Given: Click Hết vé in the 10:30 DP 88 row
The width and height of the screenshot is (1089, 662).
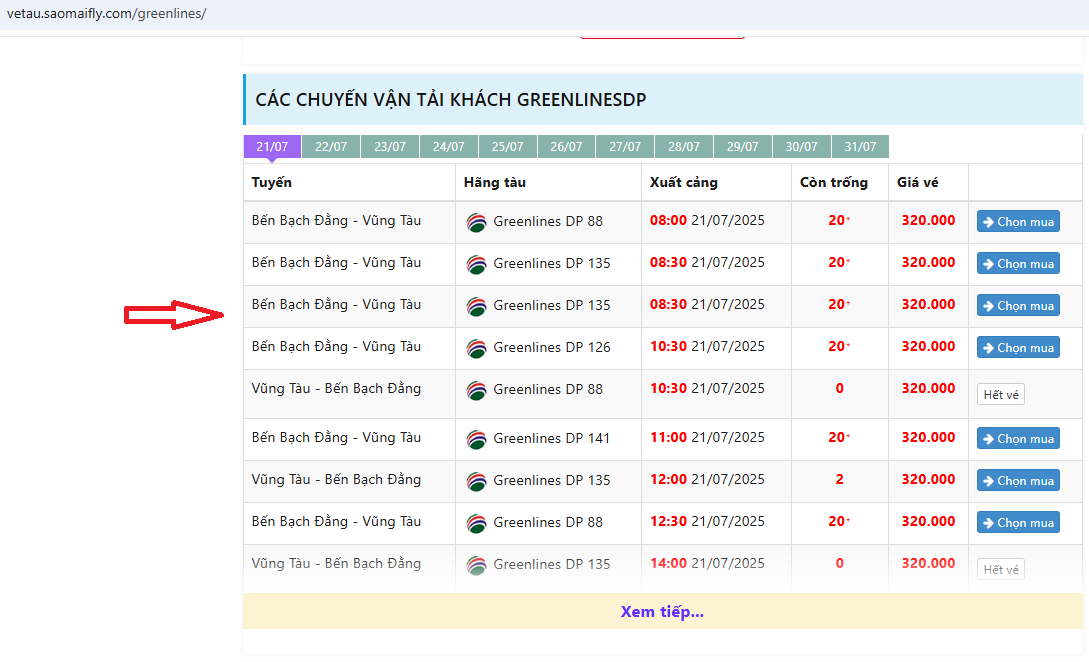Looking at the screenshot, I should (x=1001, y=395).
